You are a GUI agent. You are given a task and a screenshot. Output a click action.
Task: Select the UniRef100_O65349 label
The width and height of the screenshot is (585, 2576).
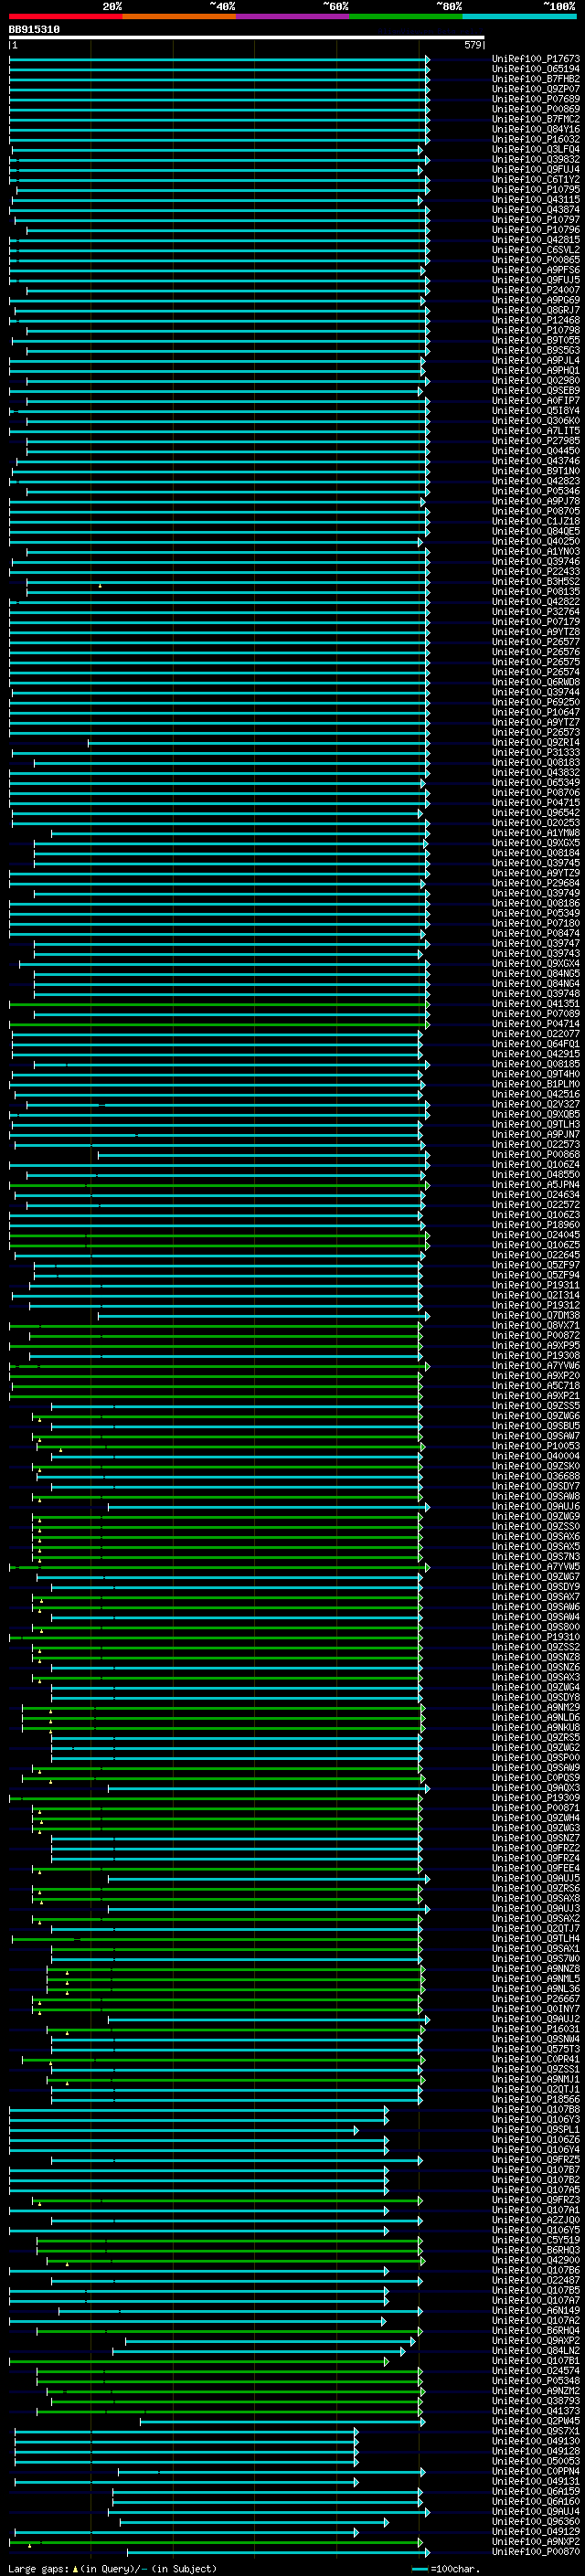click(x=536, y=783)
